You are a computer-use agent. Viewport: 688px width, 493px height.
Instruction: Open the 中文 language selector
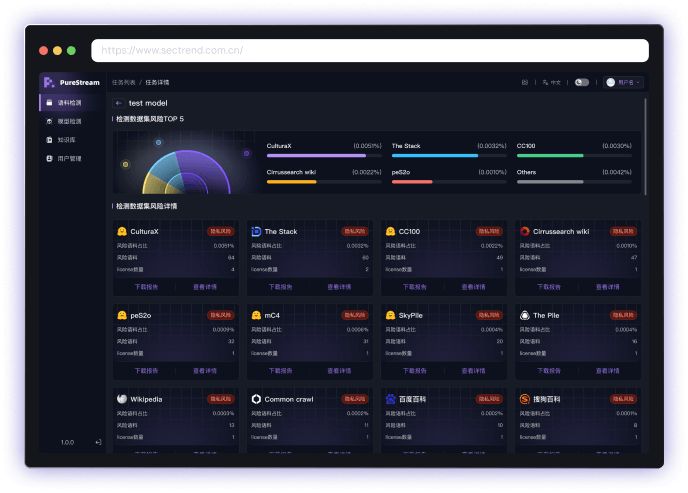point(550,82)
